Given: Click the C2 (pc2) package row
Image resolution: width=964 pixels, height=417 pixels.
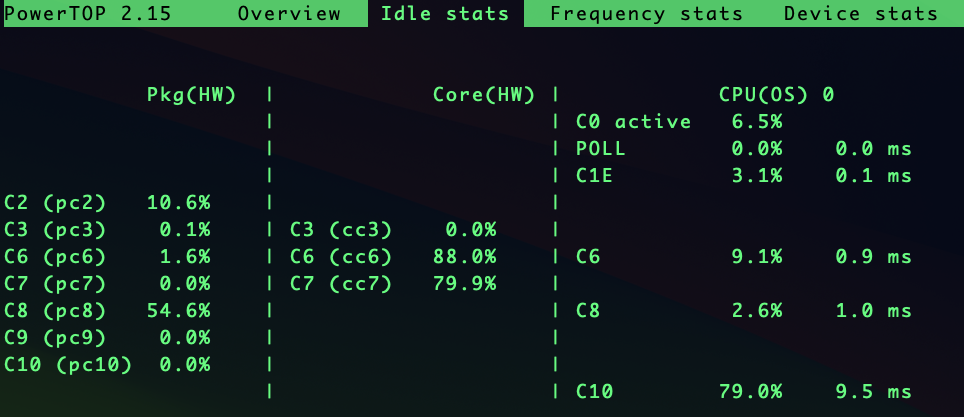Looking at the screenshot, I should click(108, 203).
